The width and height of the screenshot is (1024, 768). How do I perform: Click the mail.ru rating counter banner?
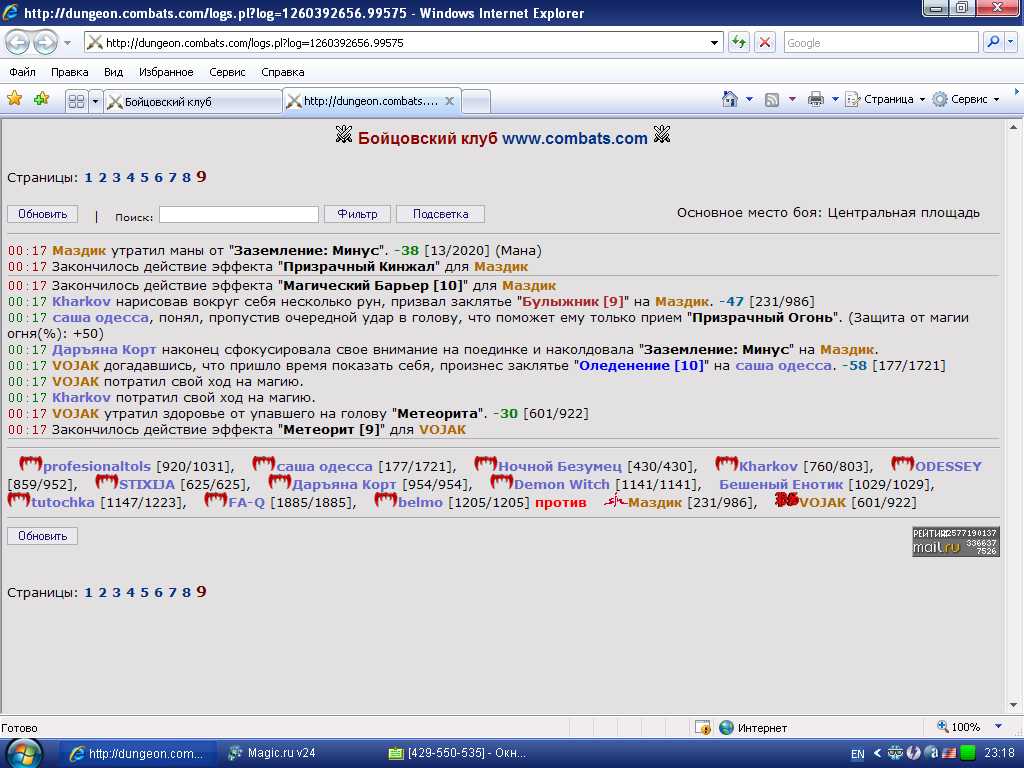pyautogui.click(x=956, y=542)
